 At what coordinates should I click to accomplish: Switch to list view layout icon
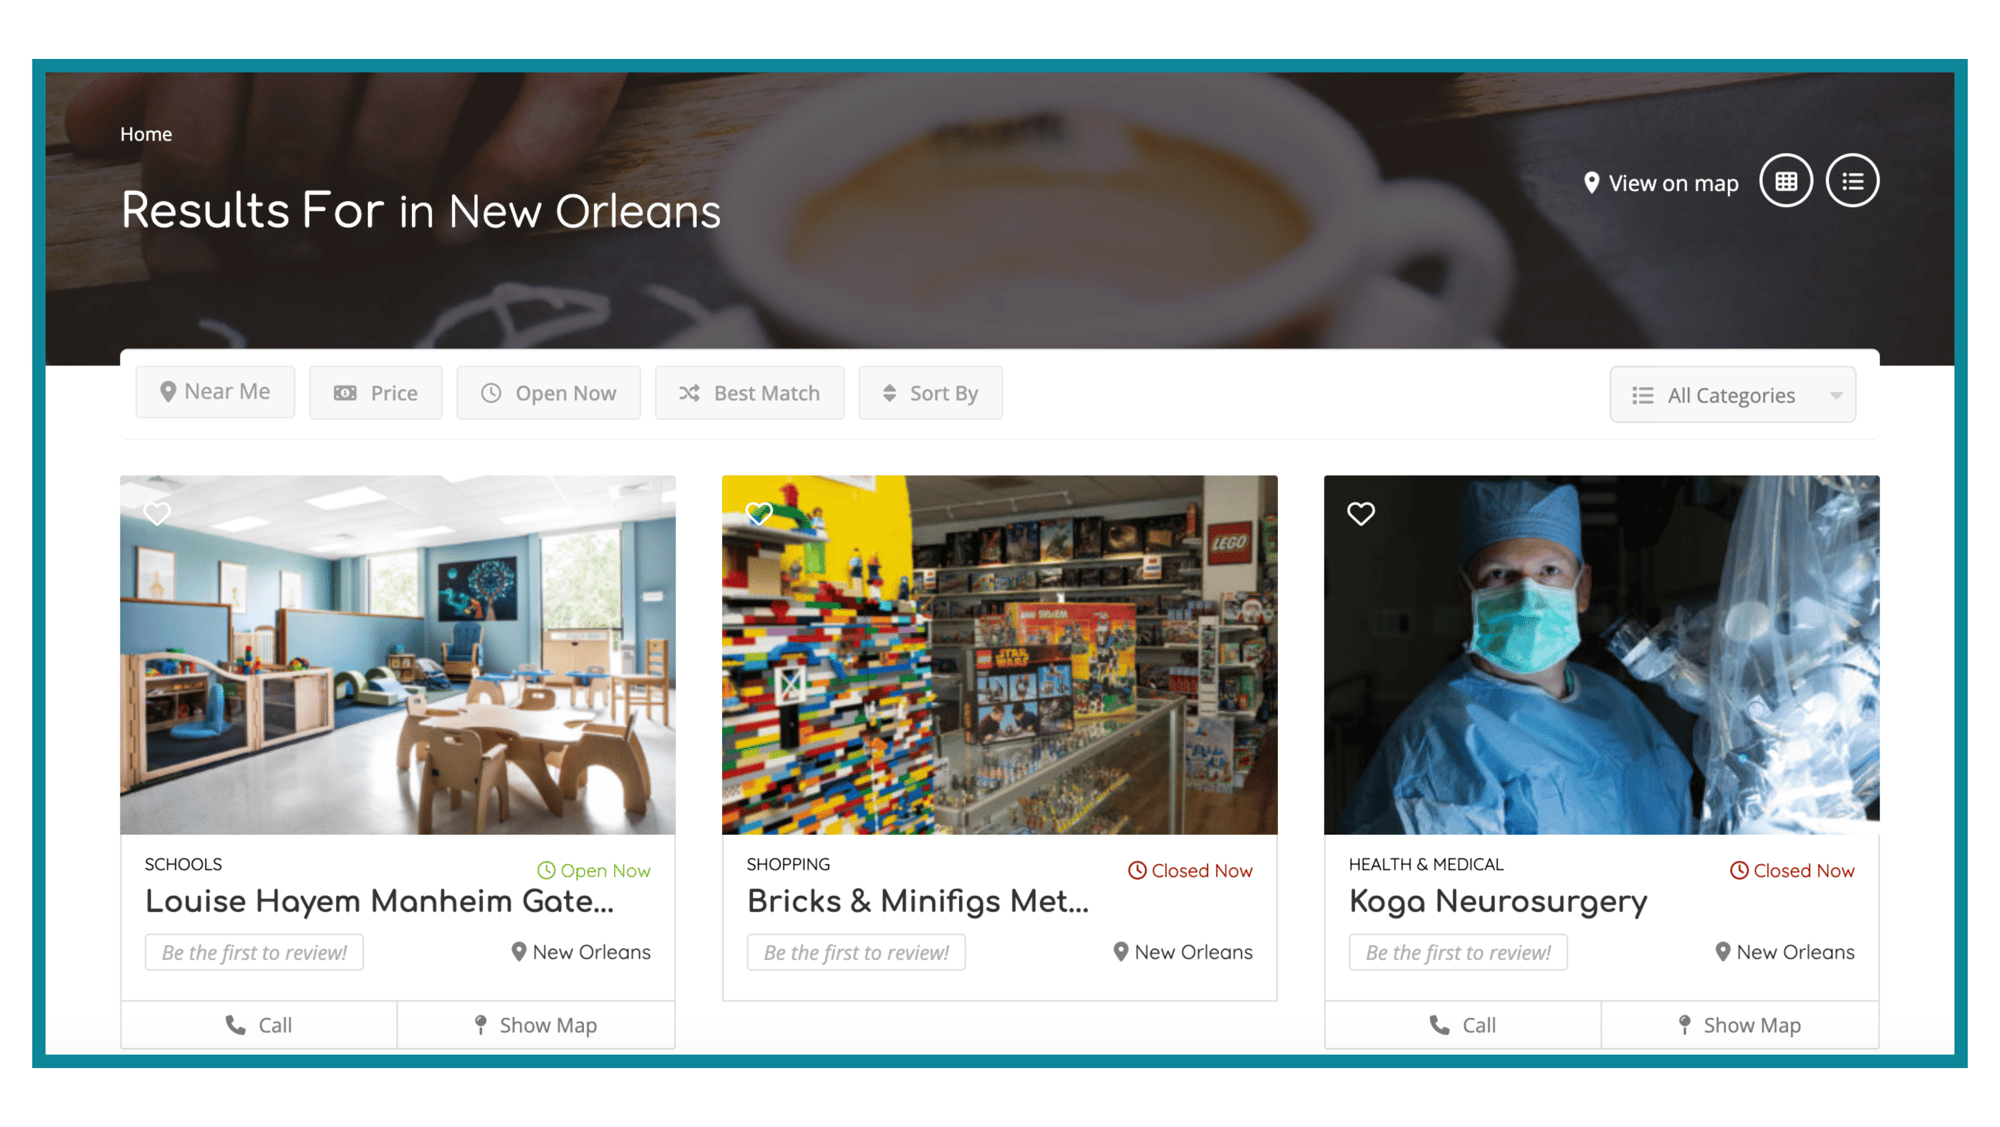pos(1852,181)
